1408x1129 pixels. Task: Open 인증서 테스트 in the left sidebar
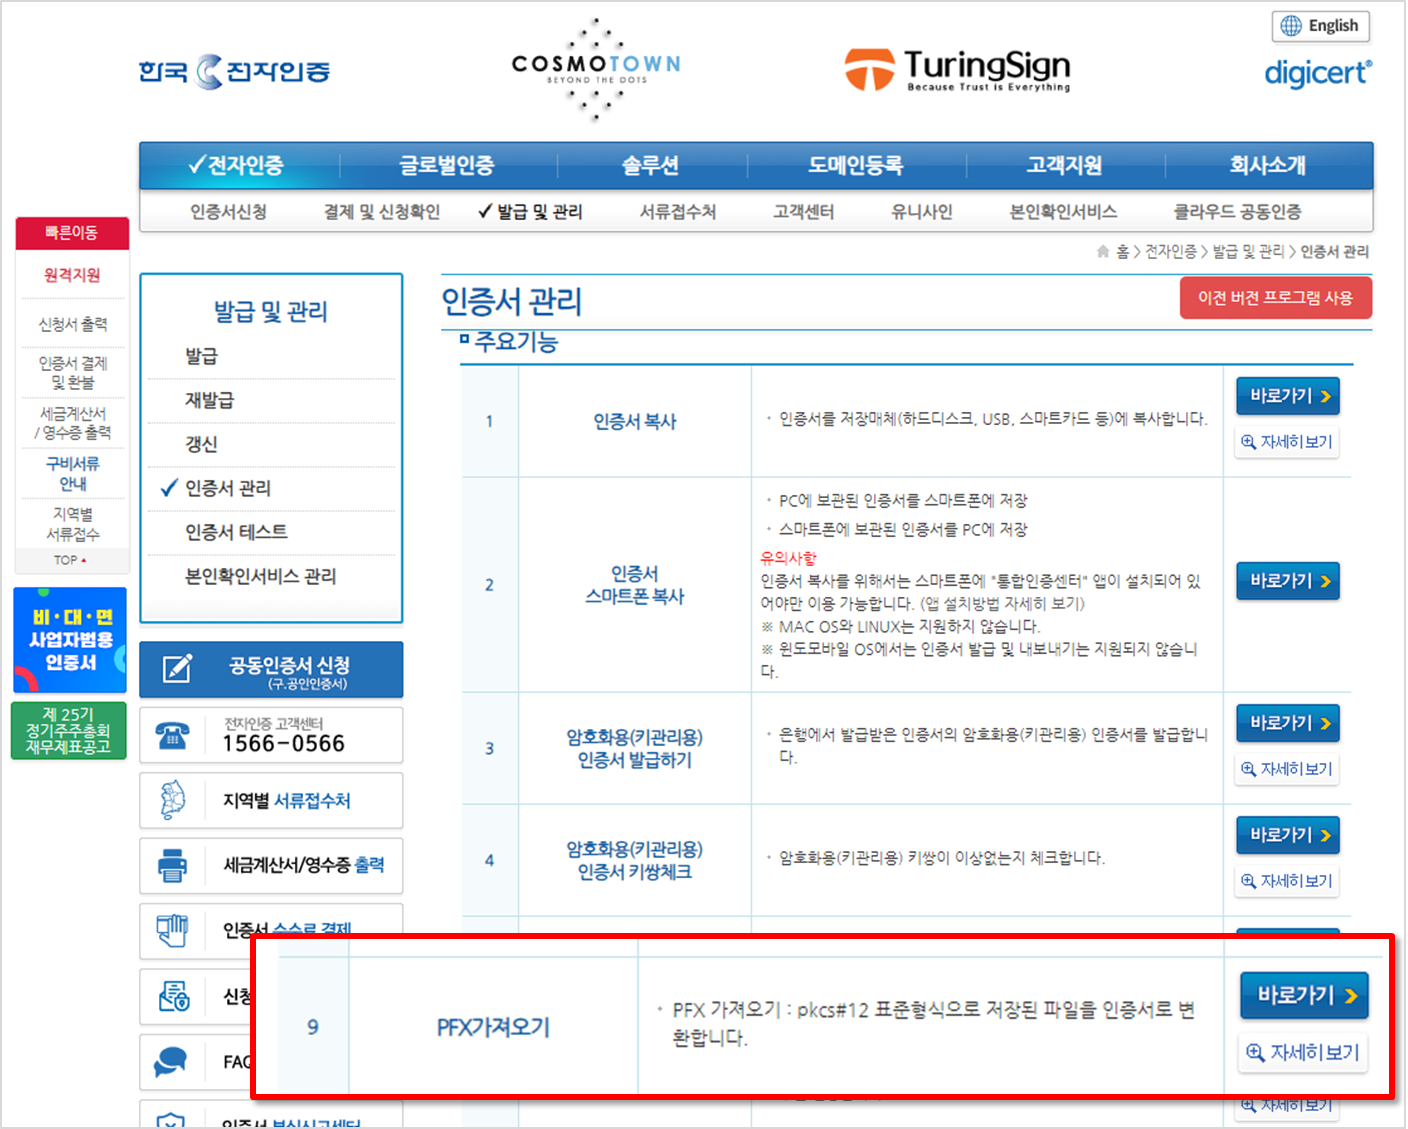tap(236, 532)
